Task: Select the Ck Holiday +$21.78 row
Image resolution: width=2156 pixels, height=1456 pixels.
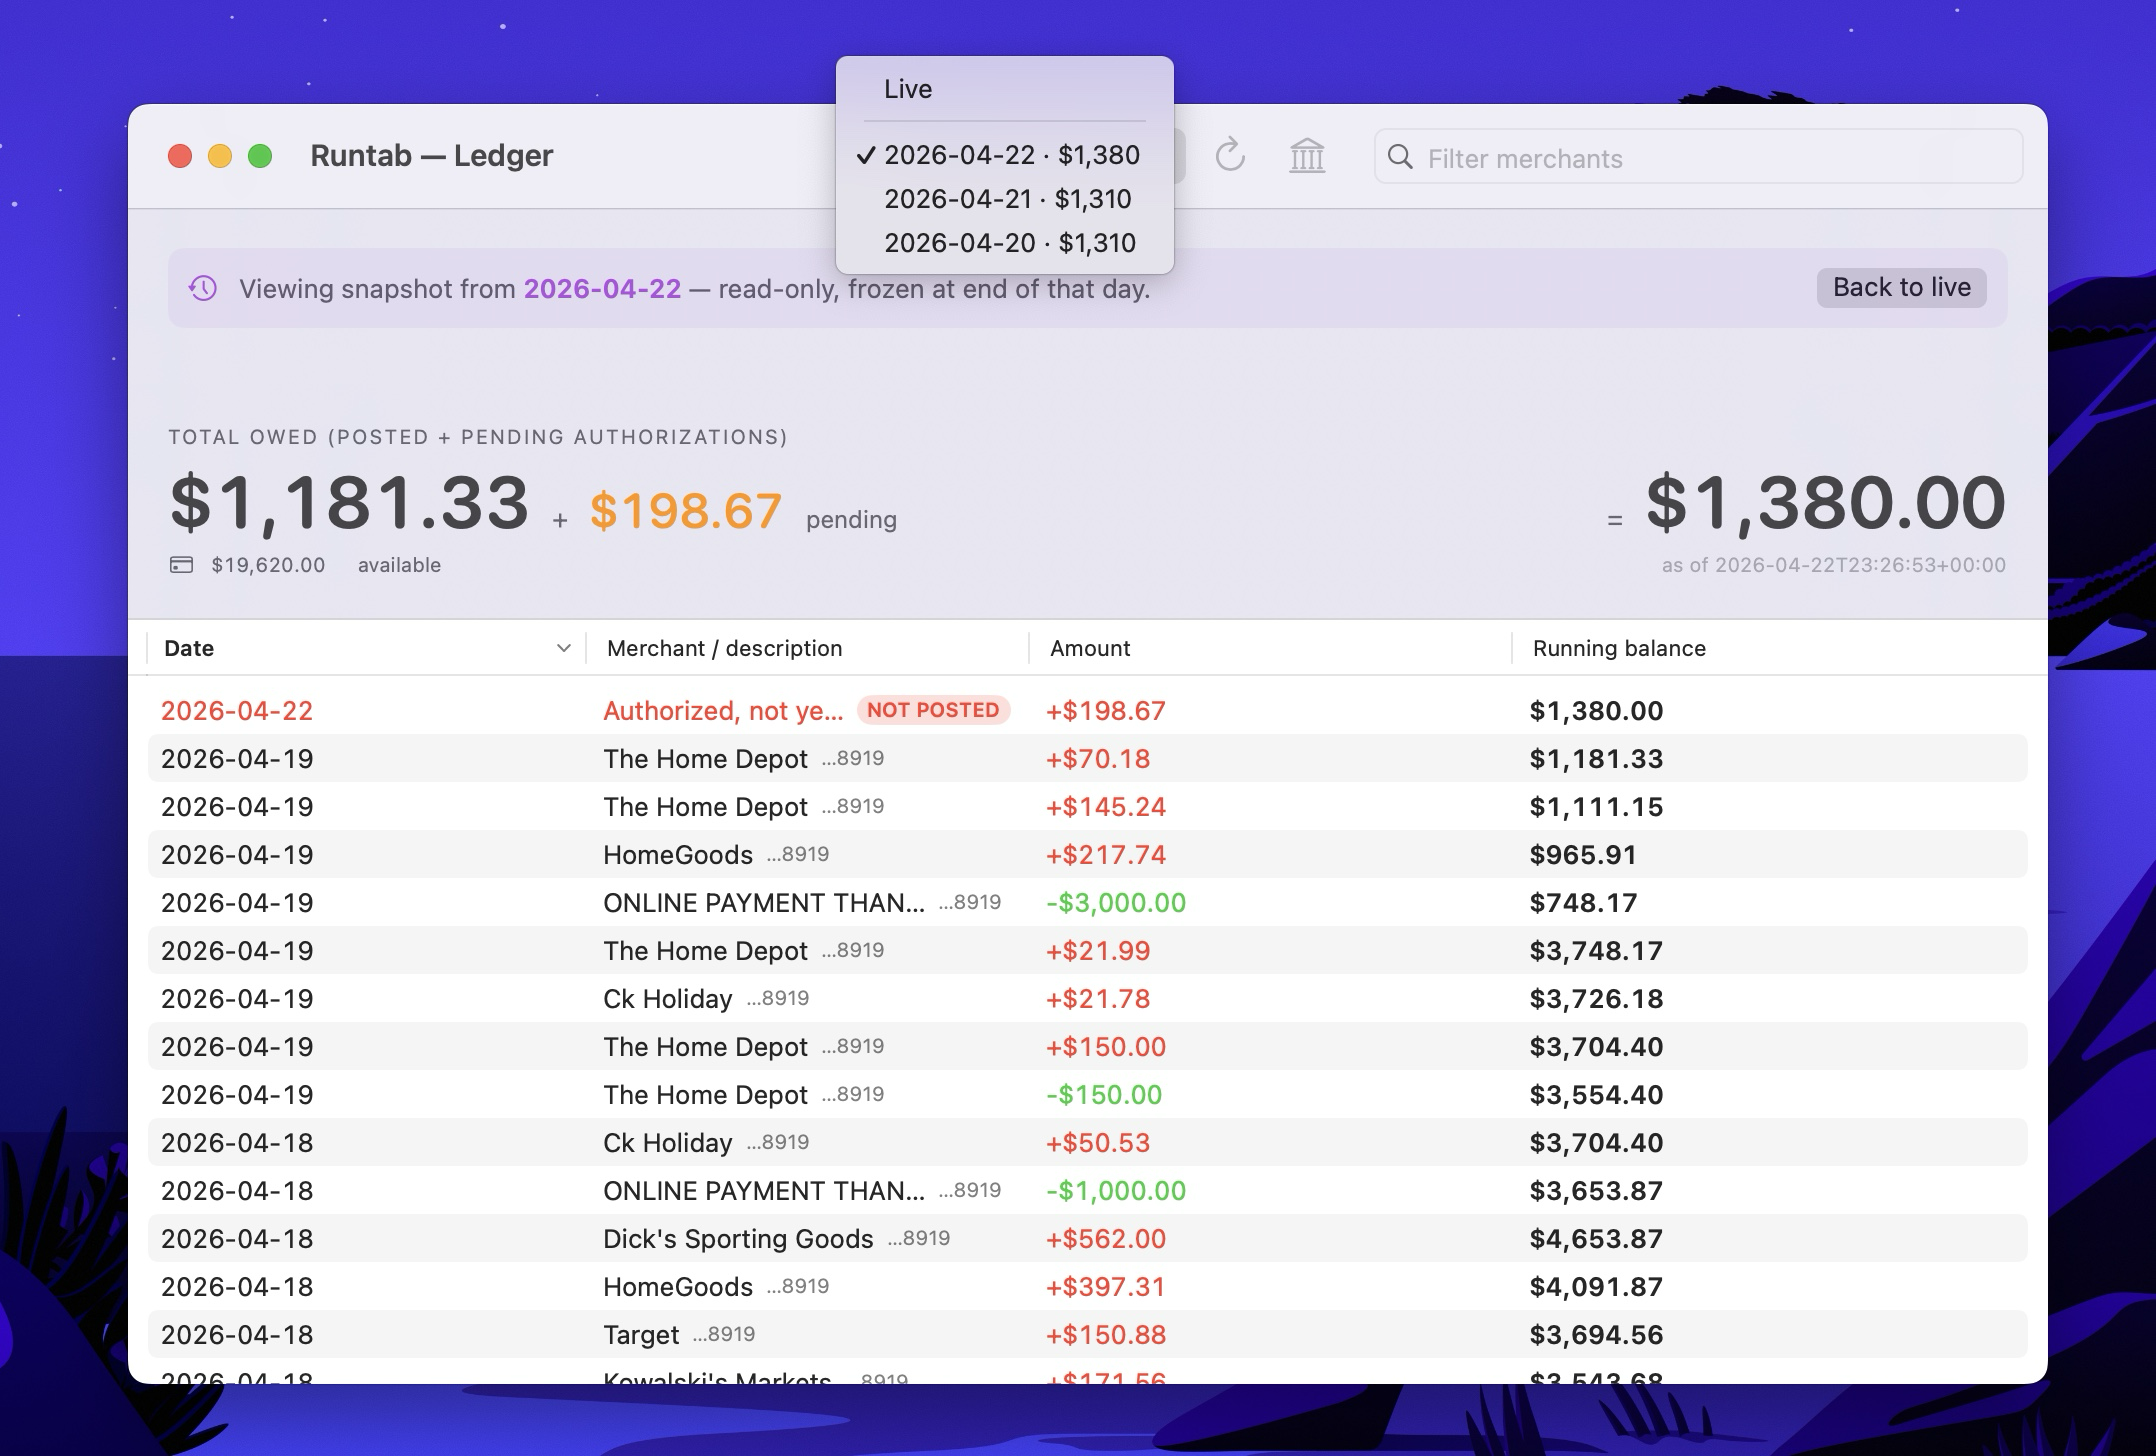Action: (1088, 998)
